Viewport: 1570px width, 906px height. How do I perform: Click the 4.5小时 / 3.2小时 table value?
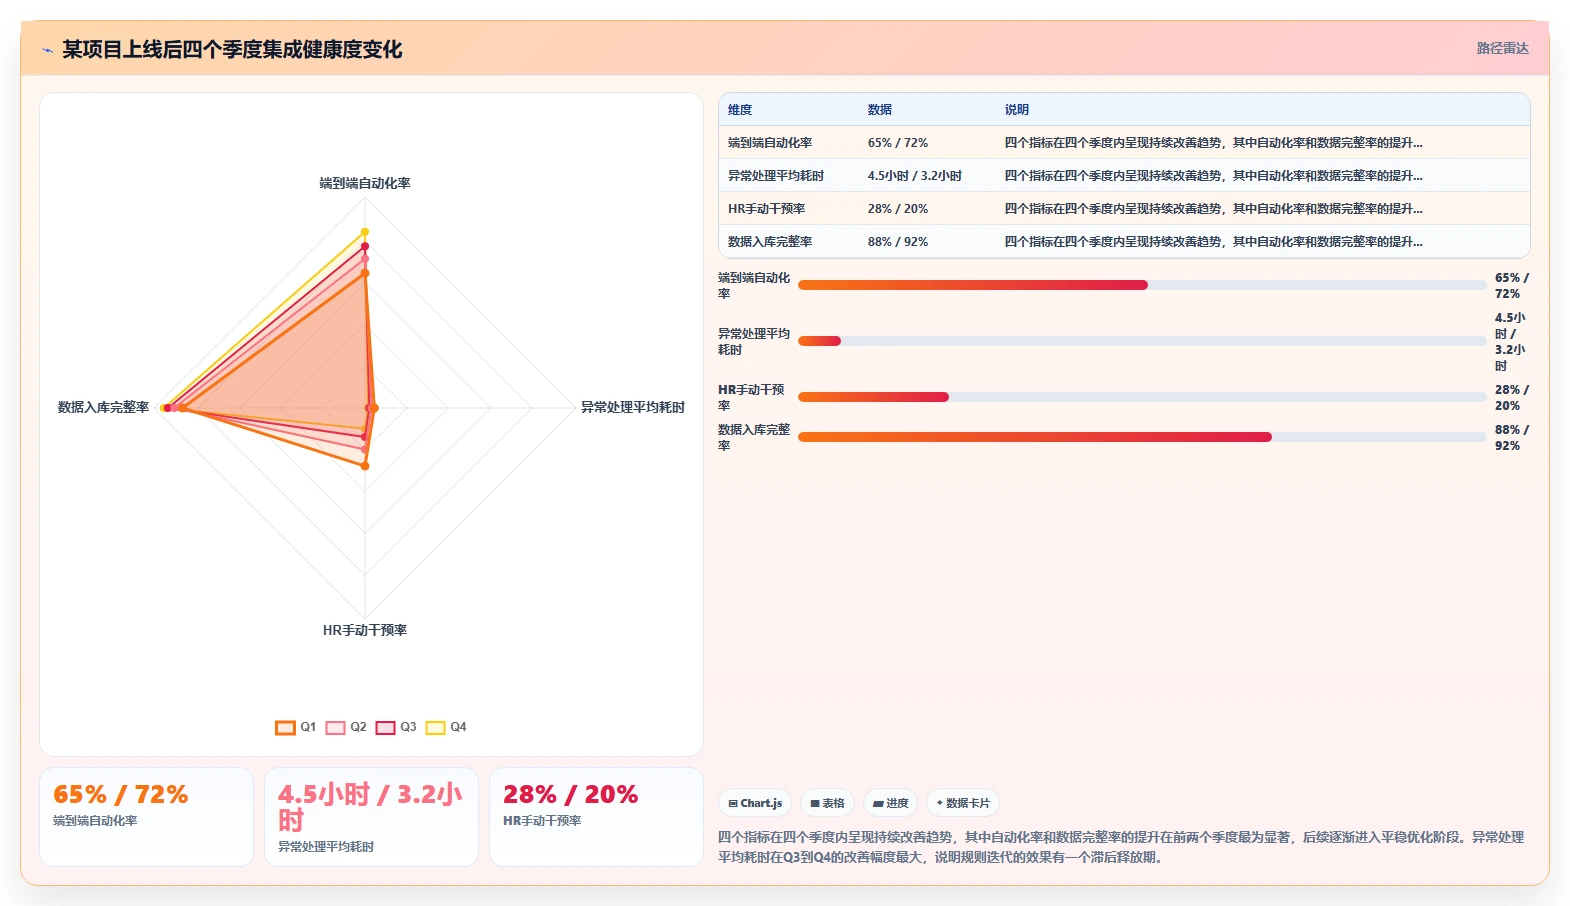click(915, 176)
